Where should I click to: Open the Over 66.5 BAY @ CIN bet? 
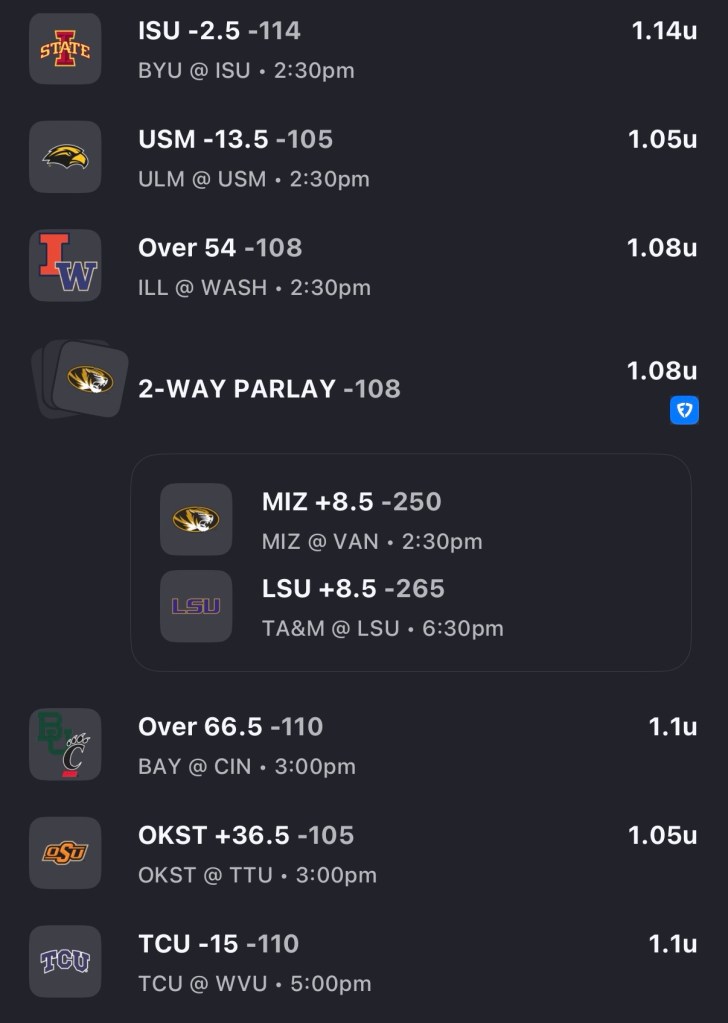pos(230,727)
